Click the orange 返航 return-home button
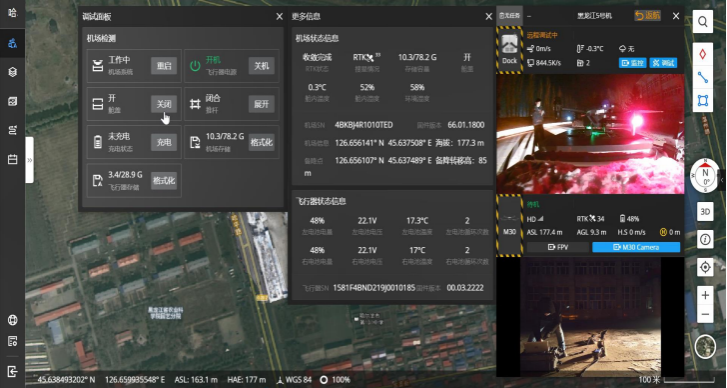 [x=647, y=15]
